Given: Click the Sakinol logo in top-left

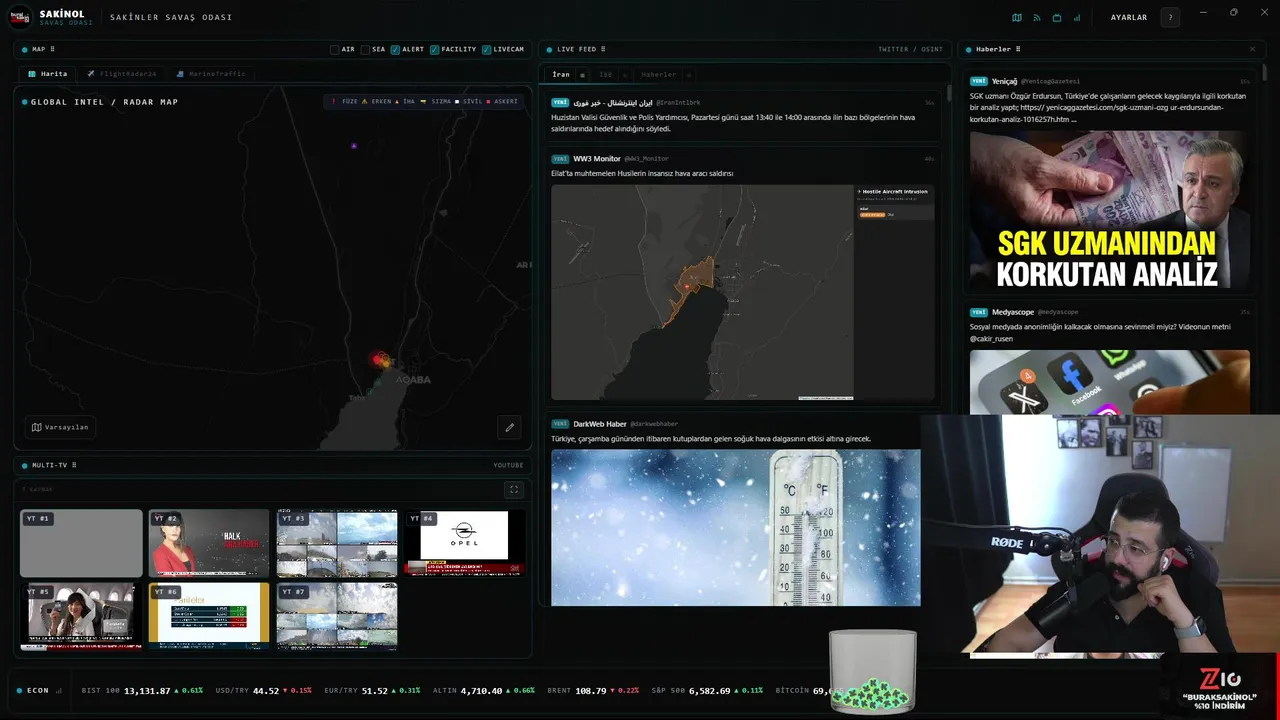Looking at the screenshot, I should point(20,17).
